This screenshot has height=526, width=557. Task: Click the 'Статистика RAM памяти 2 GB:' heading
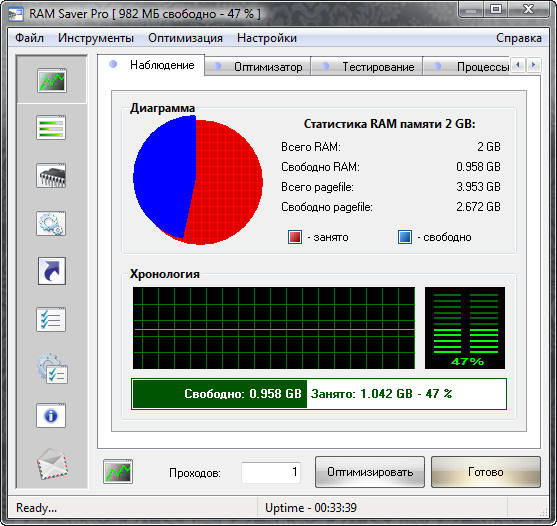coord(390,124)
